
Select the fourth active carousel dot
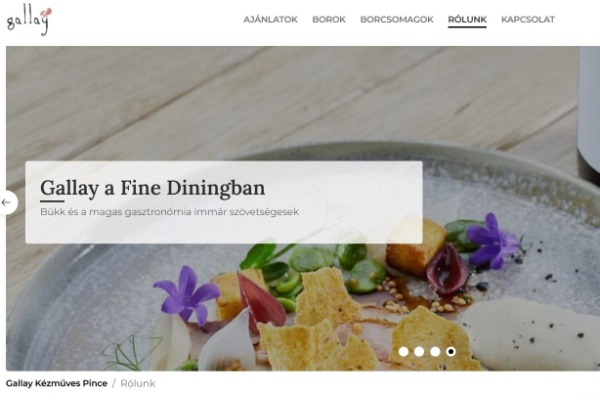(x=451, y=351)
